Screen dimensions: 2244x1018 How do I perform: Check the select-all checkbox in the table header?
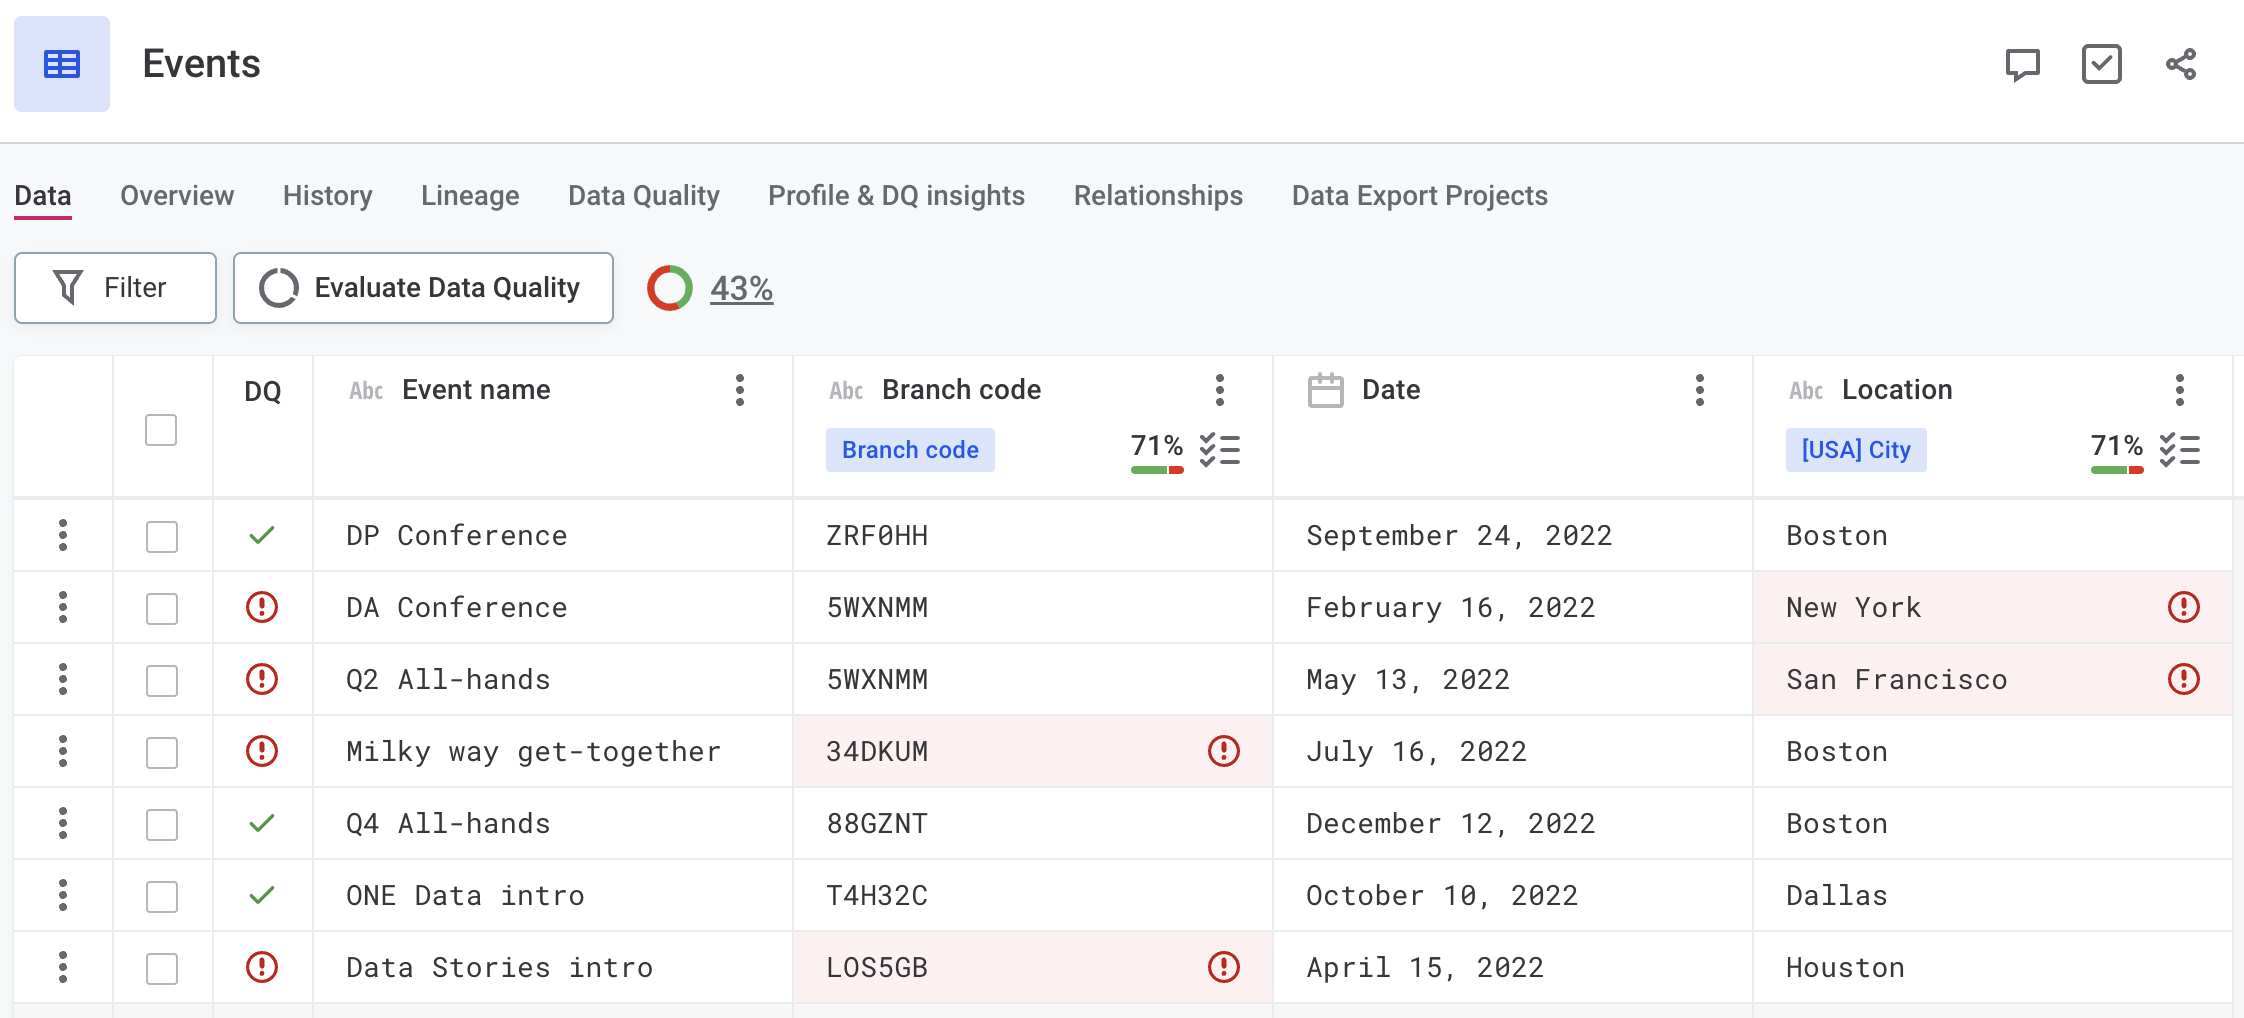pos(161,430)
